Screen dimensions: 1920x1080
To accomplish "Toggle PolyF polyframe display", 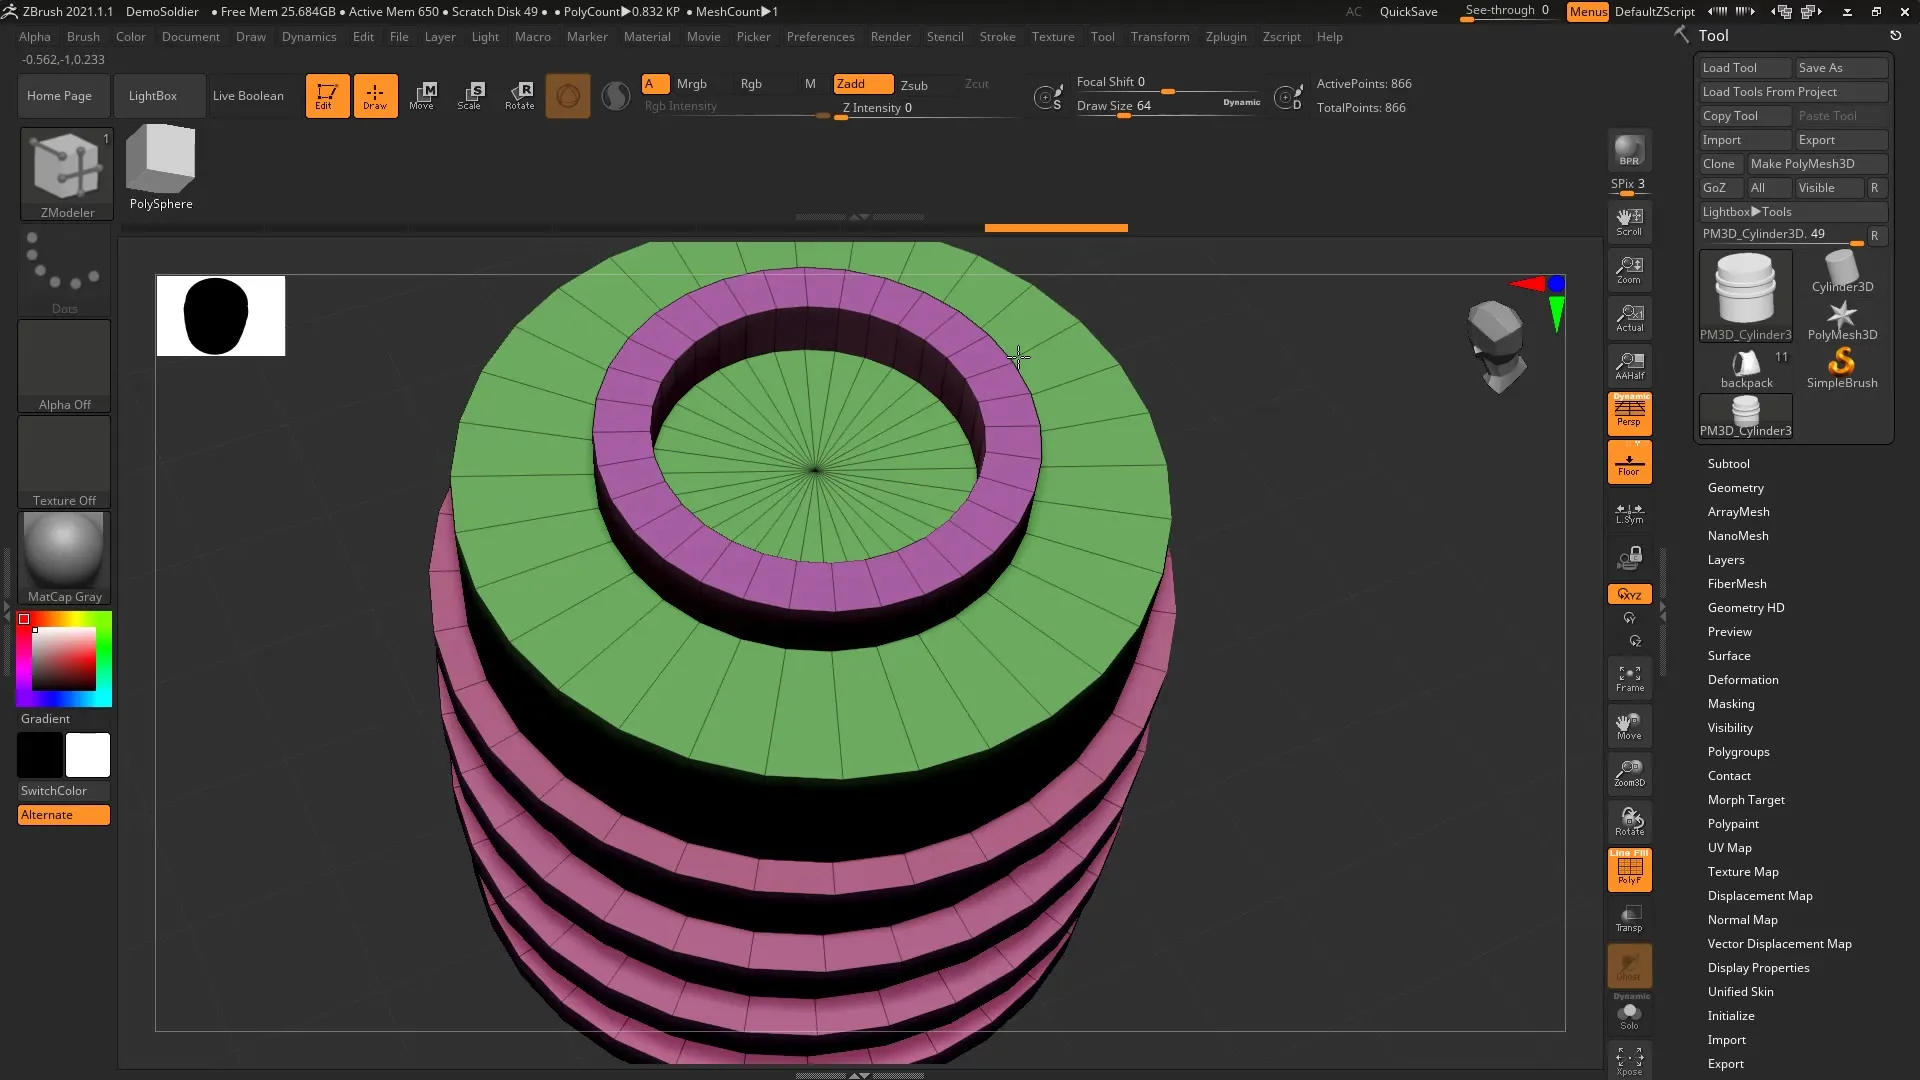I will tap(1629, 870).
